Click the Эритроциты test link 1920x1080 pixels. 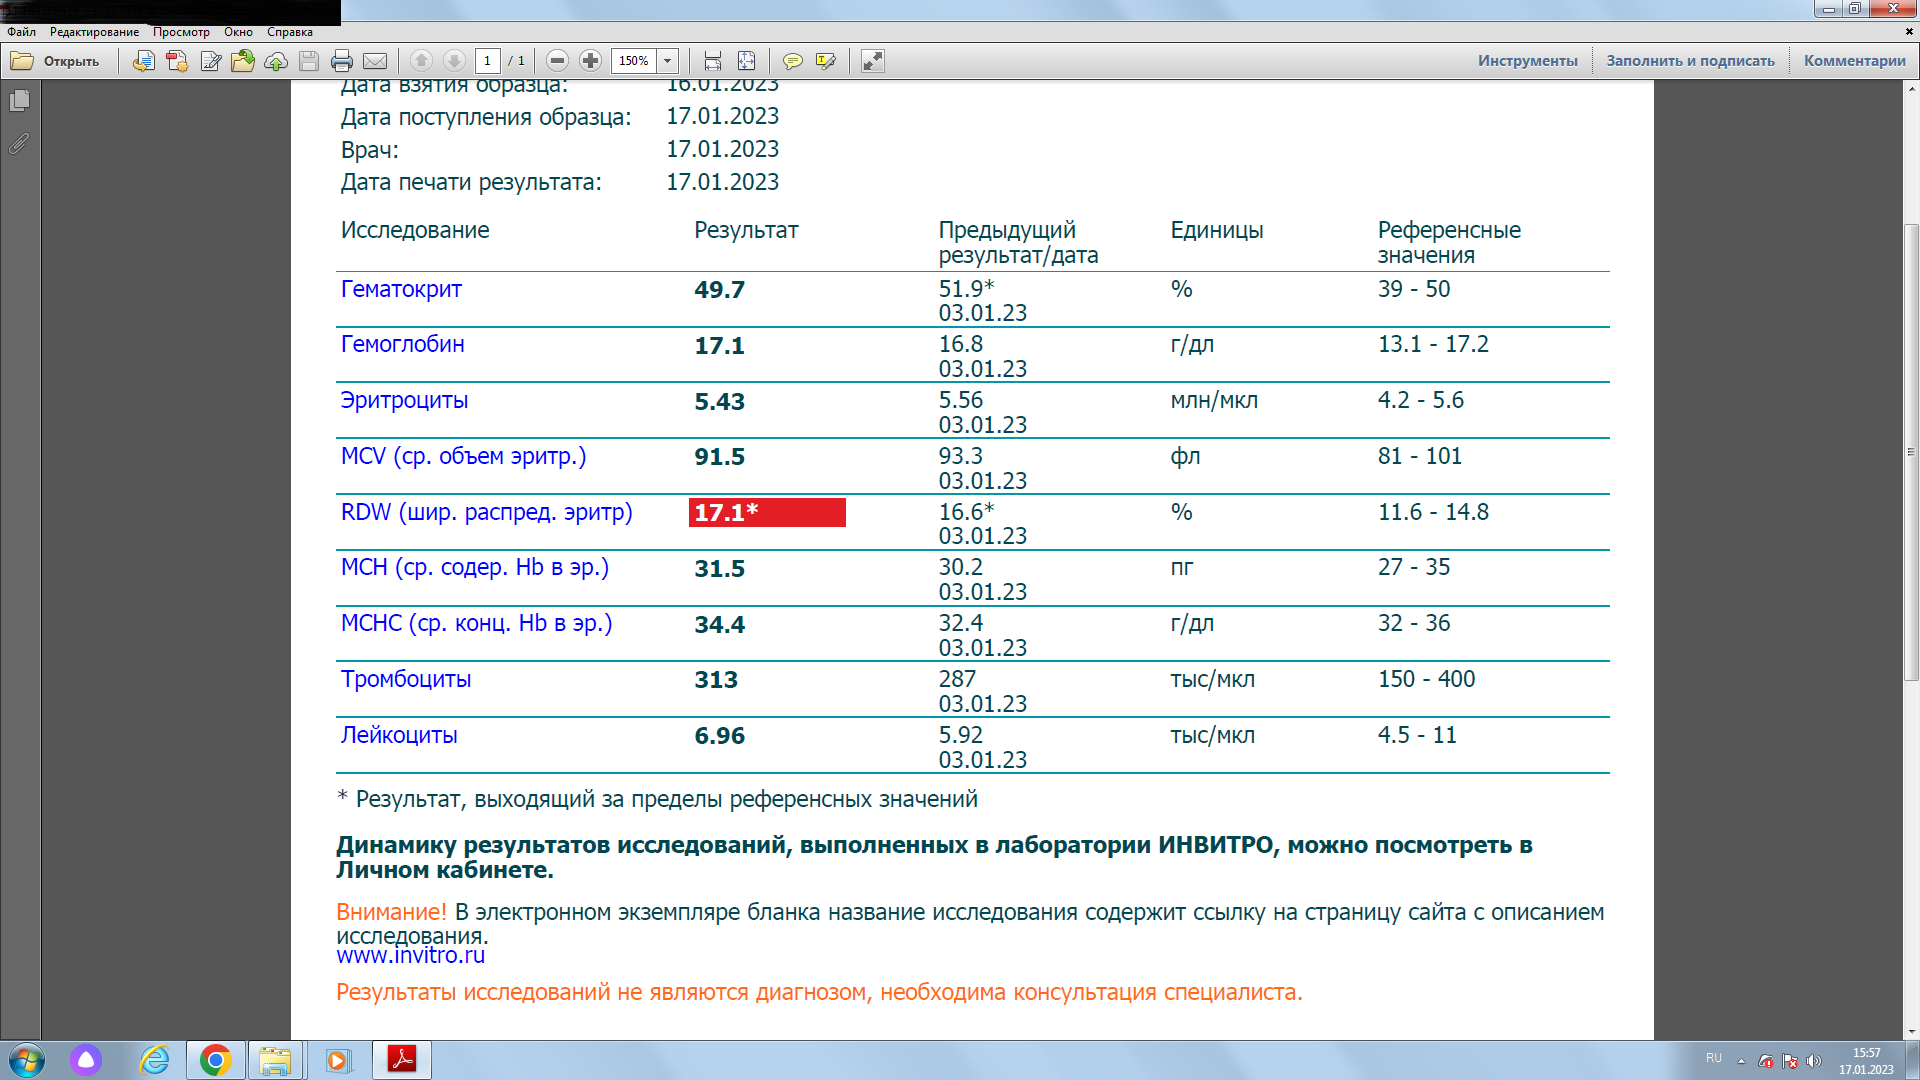[x=404, y=401]
